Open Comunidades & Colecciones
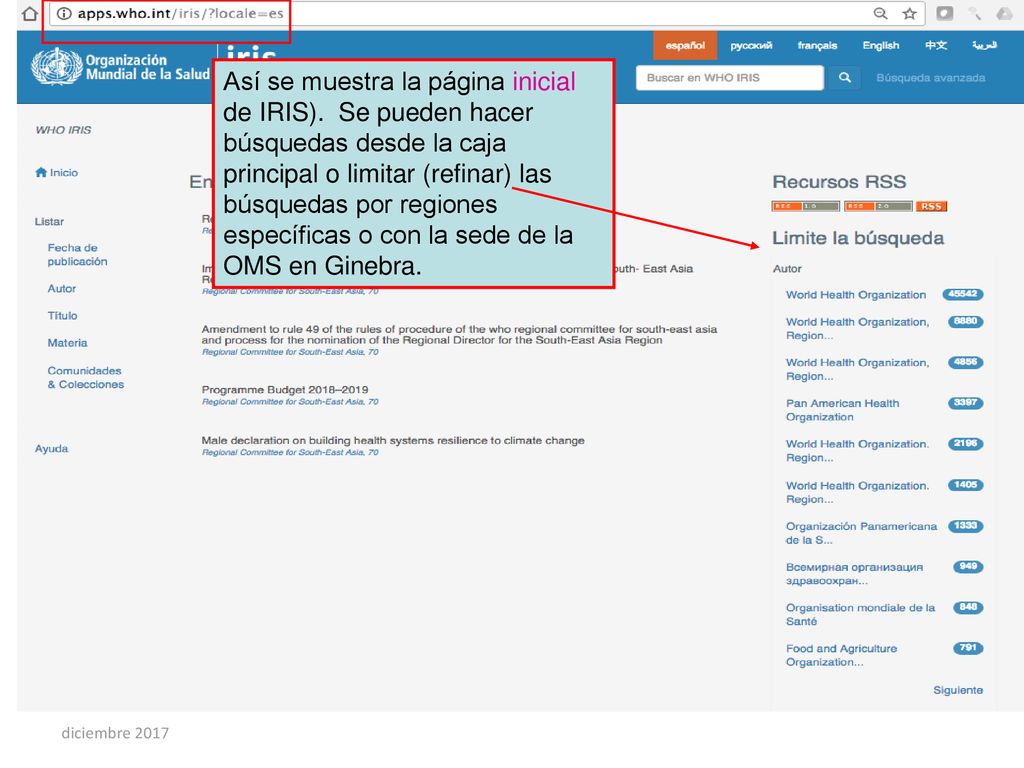 coord(85,377)
